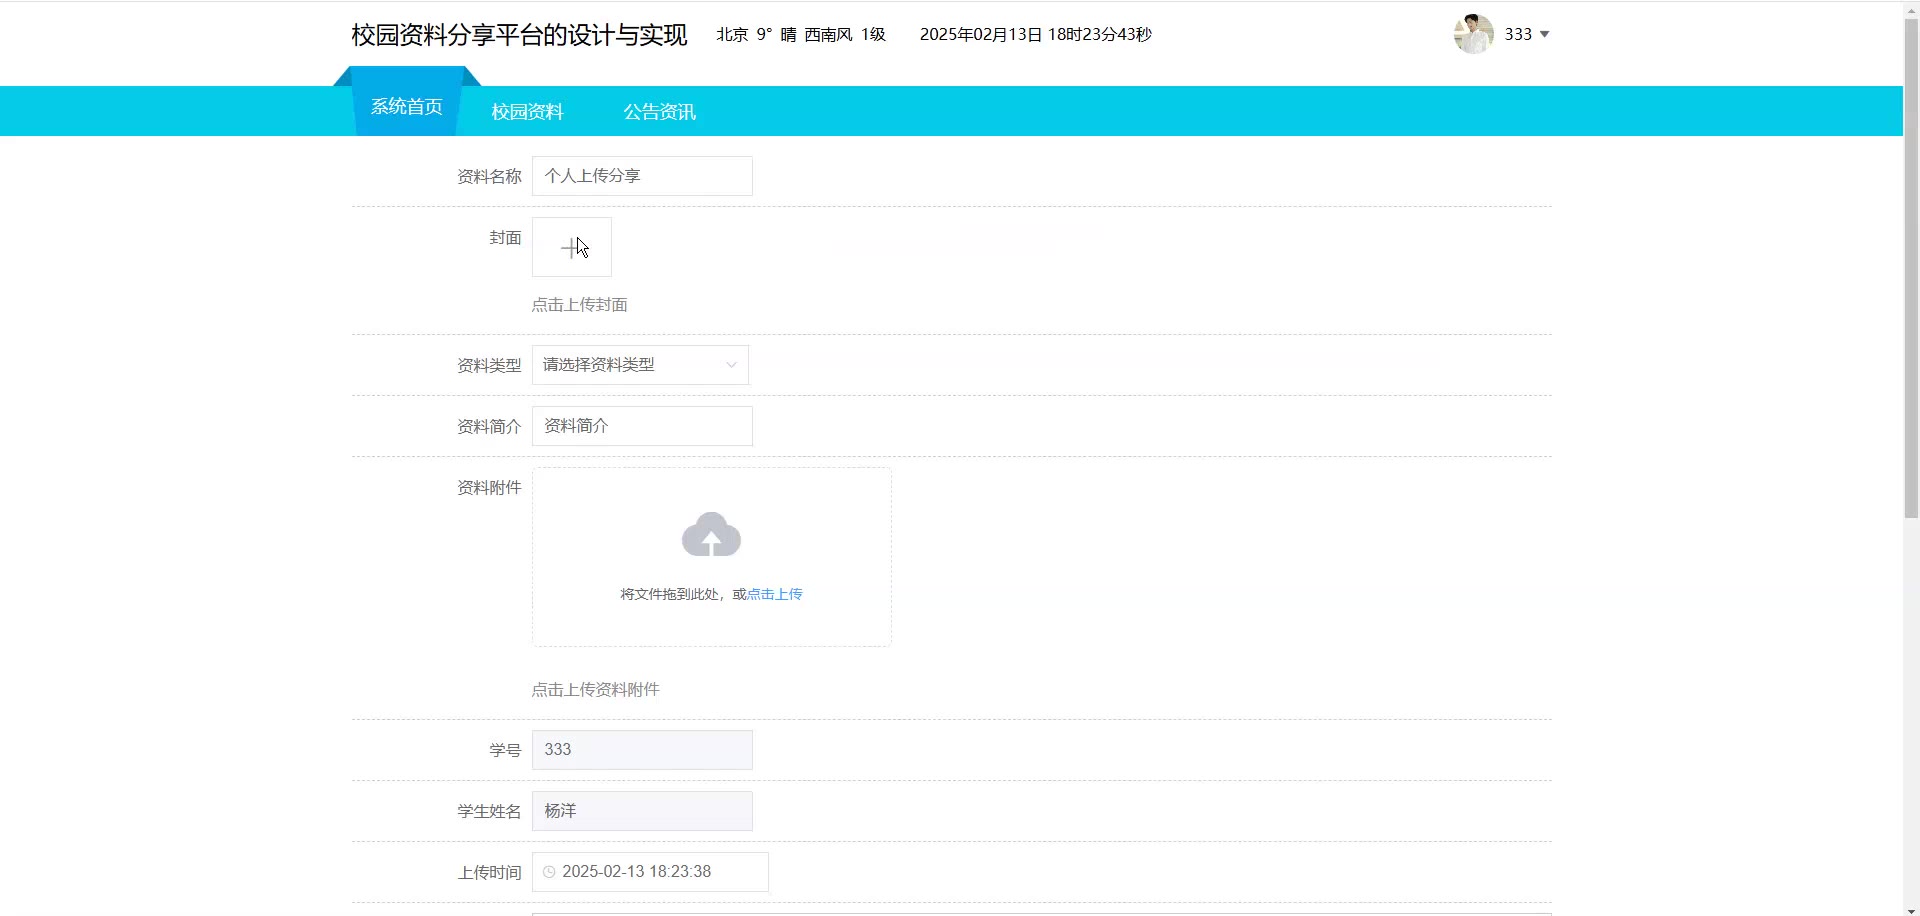Click the Beijing weather info in header

(801, 35)
